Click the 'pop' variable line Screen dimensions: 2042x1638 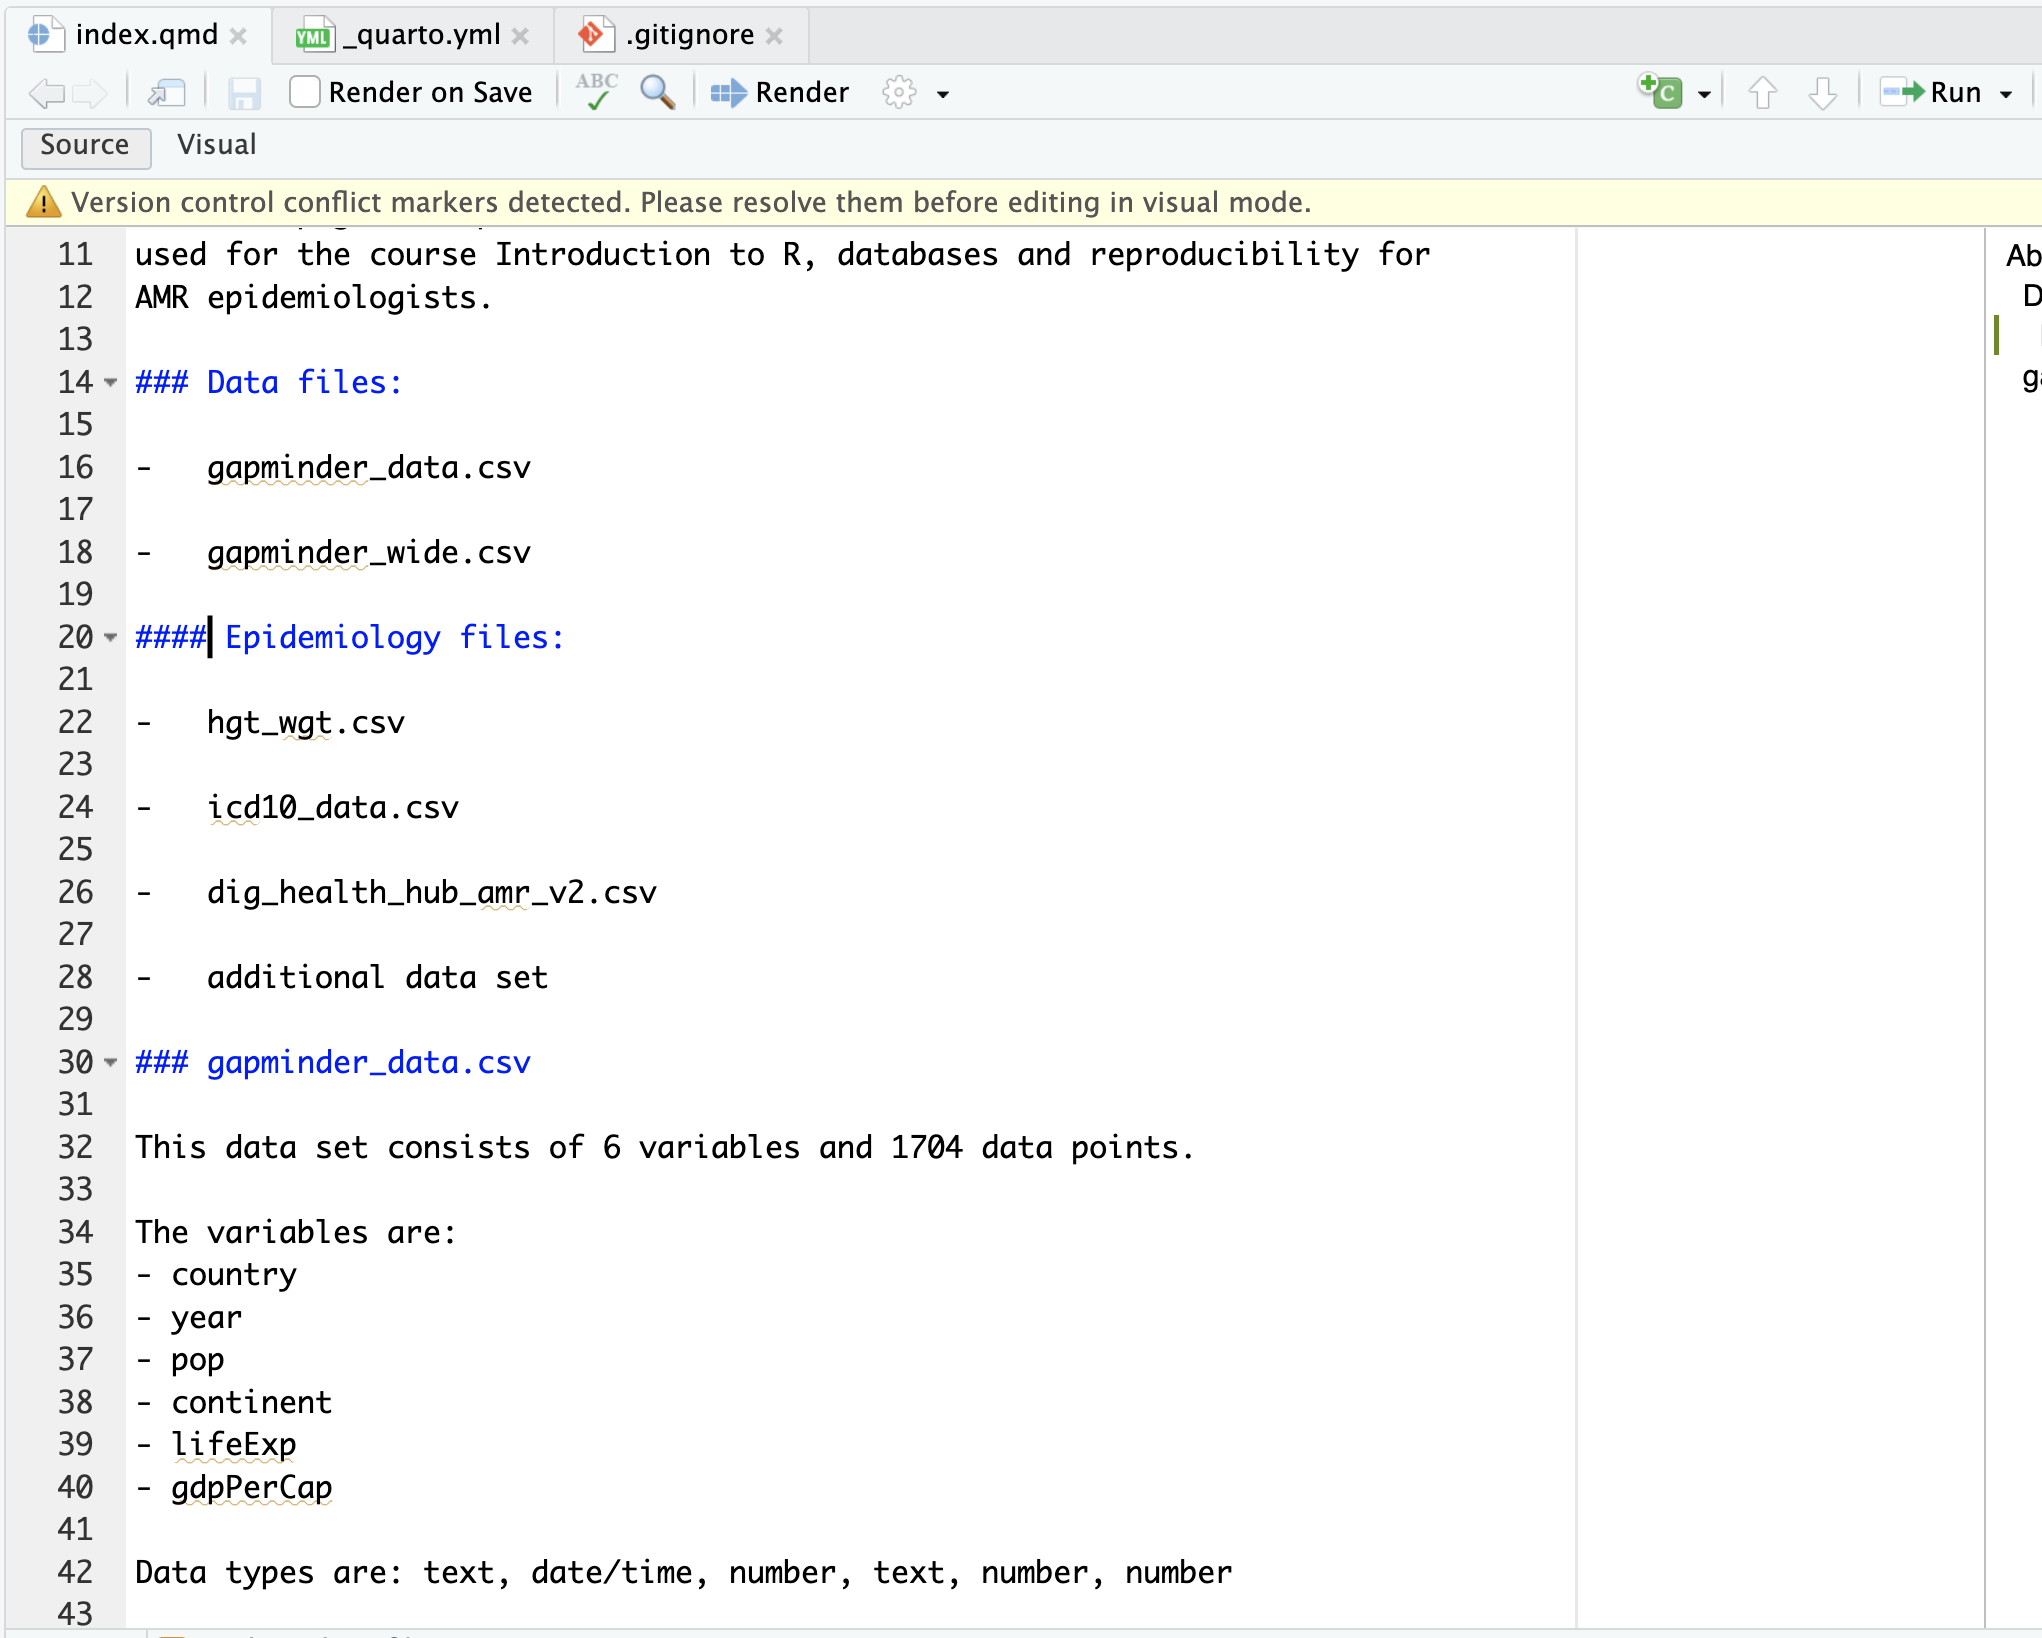coord(197,1361)
